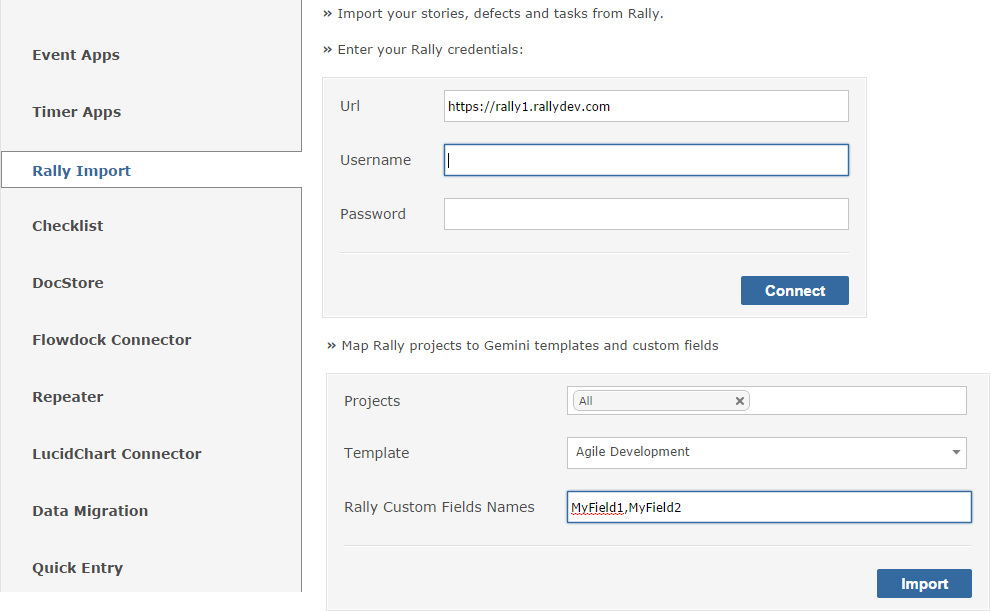Click into the Username field
This screenshot has width=990, height=611.
click(646, 160)
